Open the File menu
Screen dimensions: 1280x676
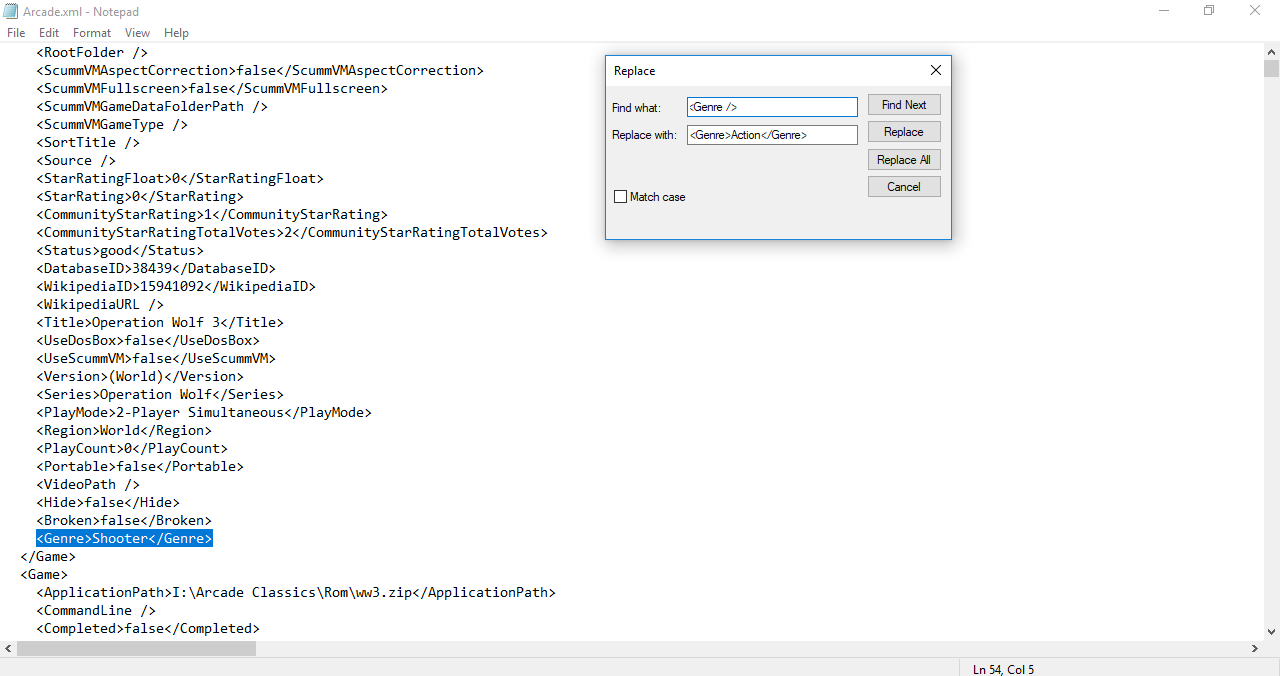16,33
